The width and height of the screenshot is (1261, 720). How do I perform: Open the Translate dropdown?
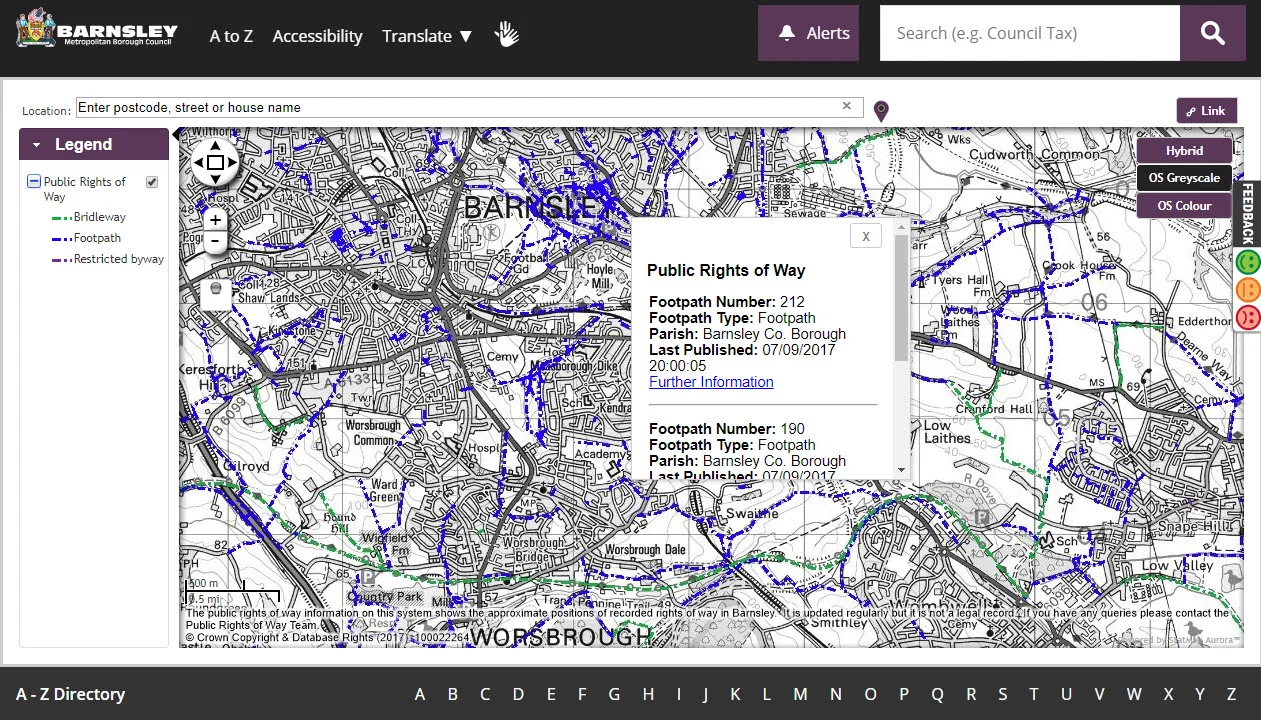427,36
